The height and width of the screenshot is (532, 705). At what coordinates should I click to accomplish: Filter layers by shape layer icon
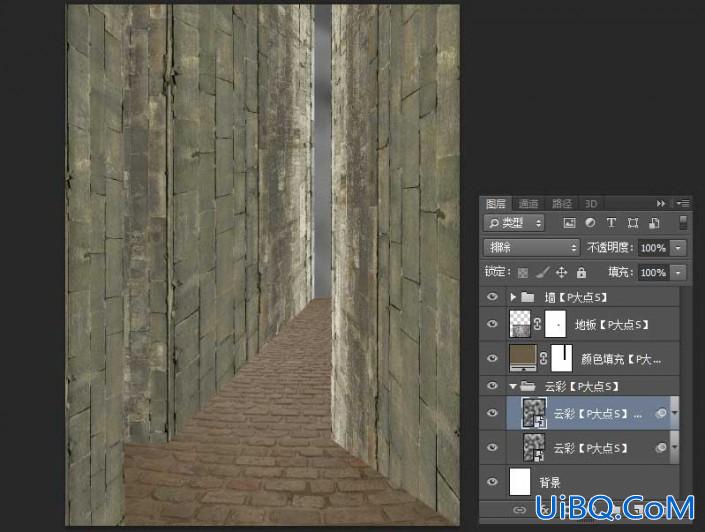pyautogui.click(x=633, y=223)
